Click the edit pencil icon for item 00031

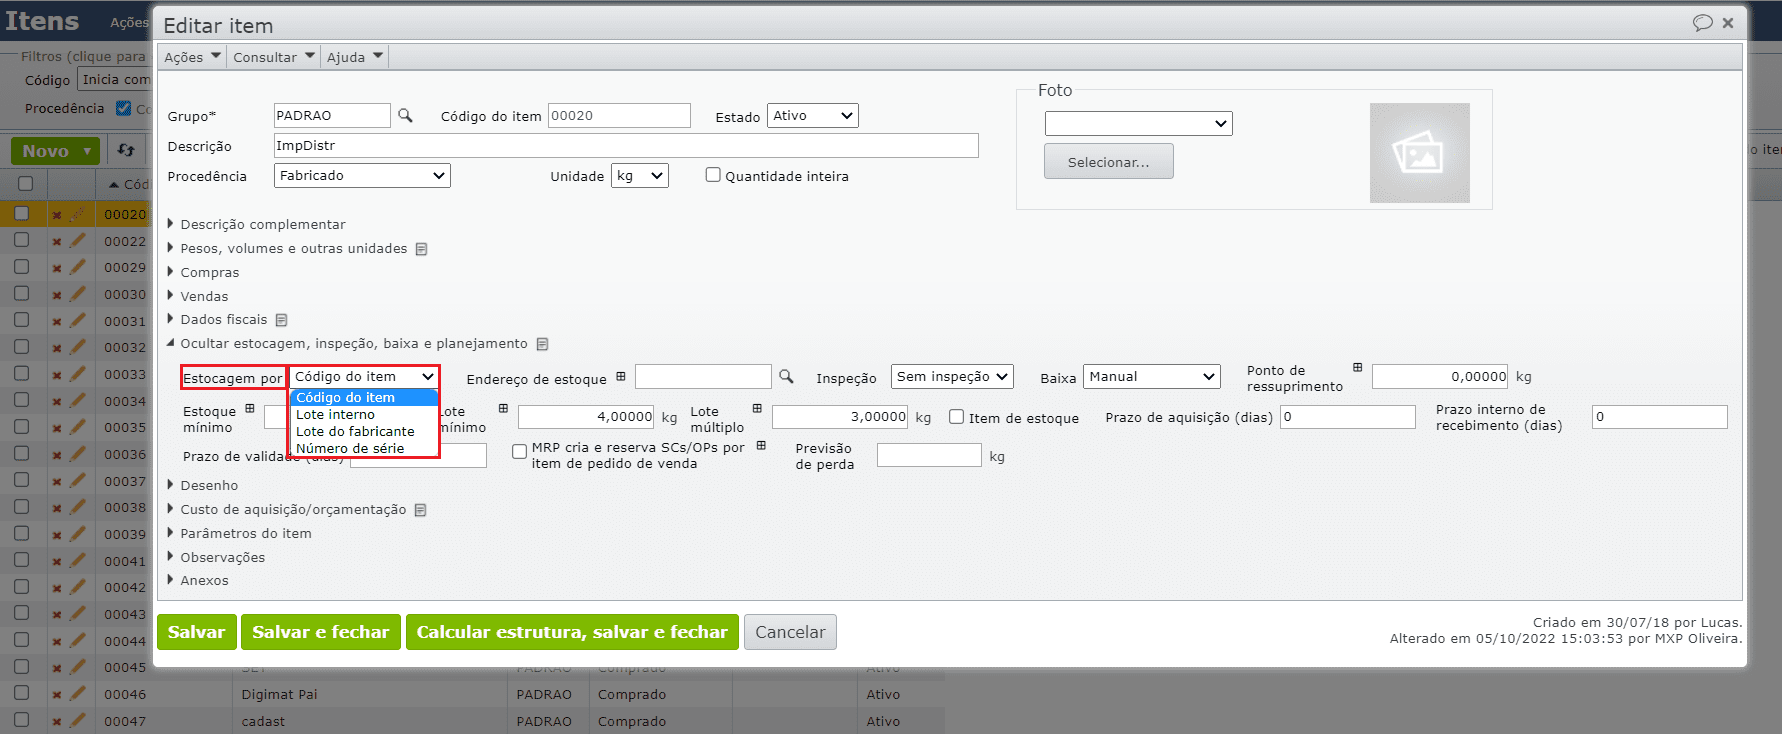point(77,320)
